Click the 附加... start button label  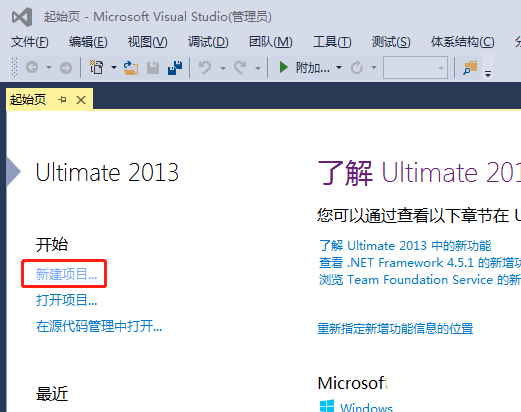pyautogui.click(x=312, y=68)
